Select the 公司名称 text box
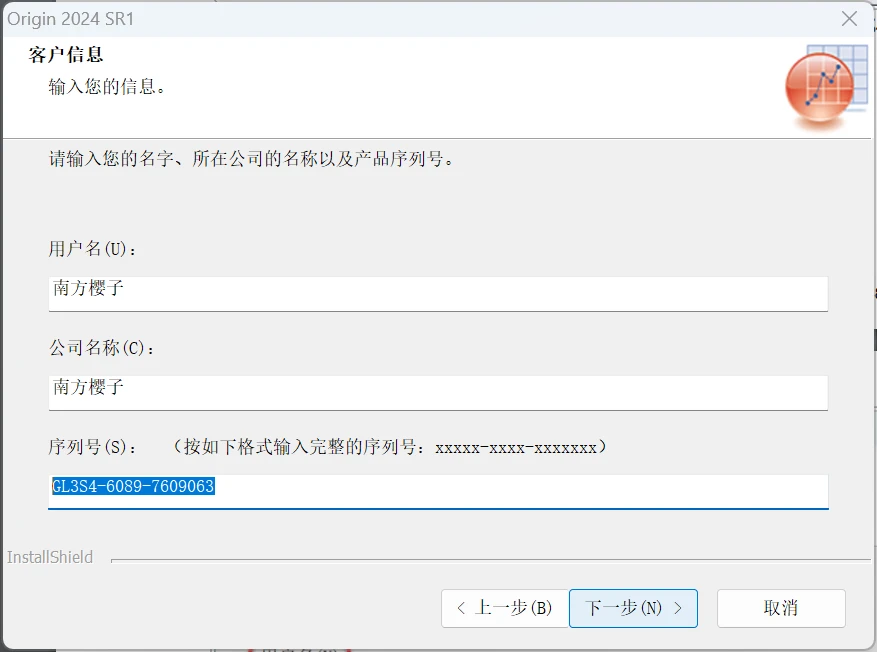This screenshot has width=877, height=652. (438, 392)
